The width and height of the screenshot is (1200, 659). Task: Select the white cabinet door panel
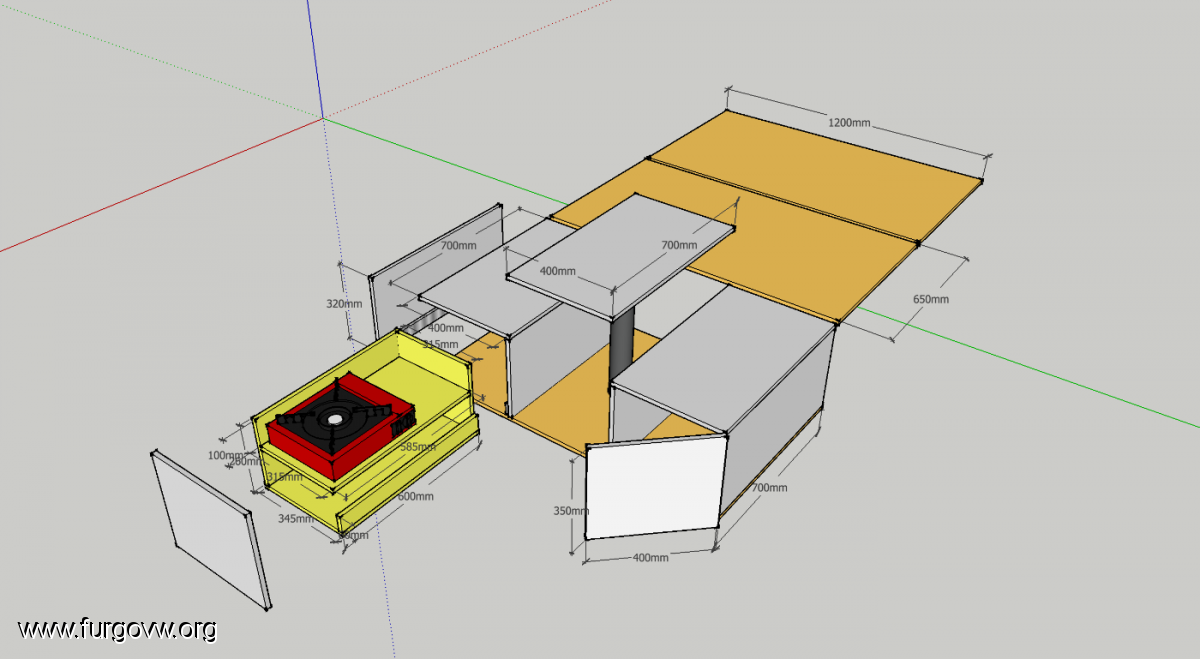[x=655, y=486]
